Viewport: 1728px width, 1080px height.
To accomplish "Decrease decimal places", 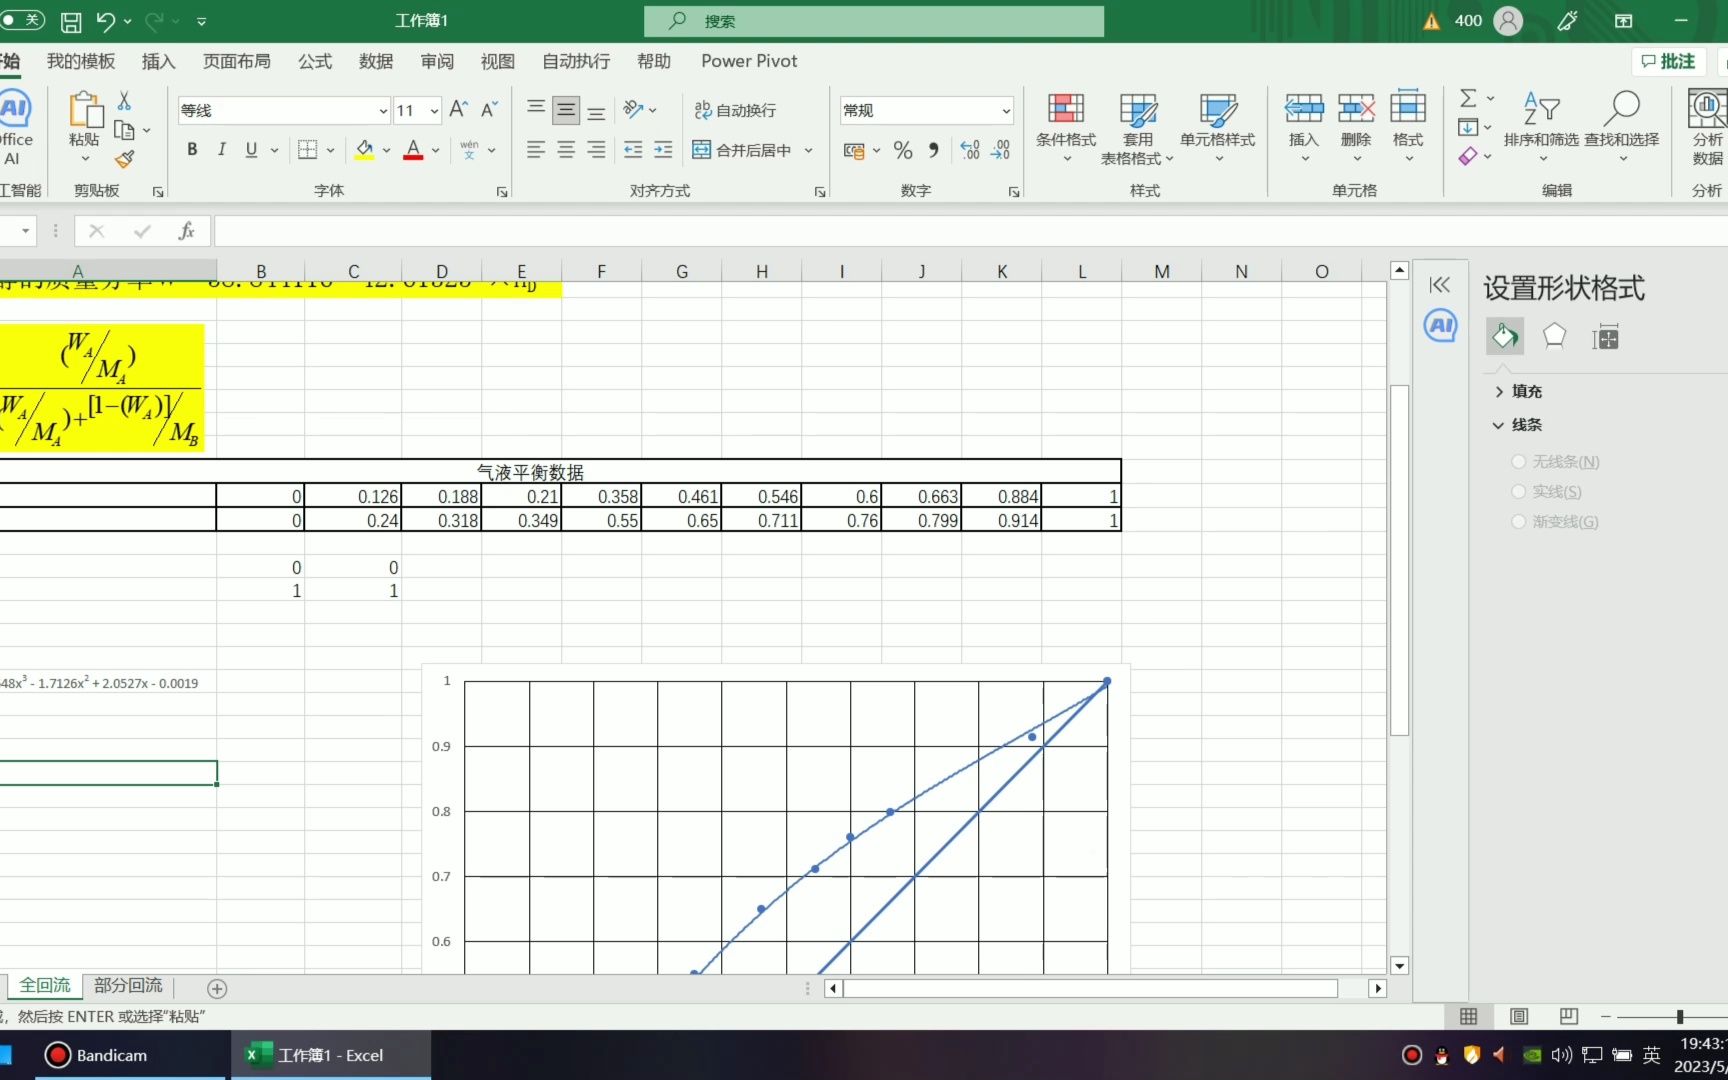I will click(1000, 150).
